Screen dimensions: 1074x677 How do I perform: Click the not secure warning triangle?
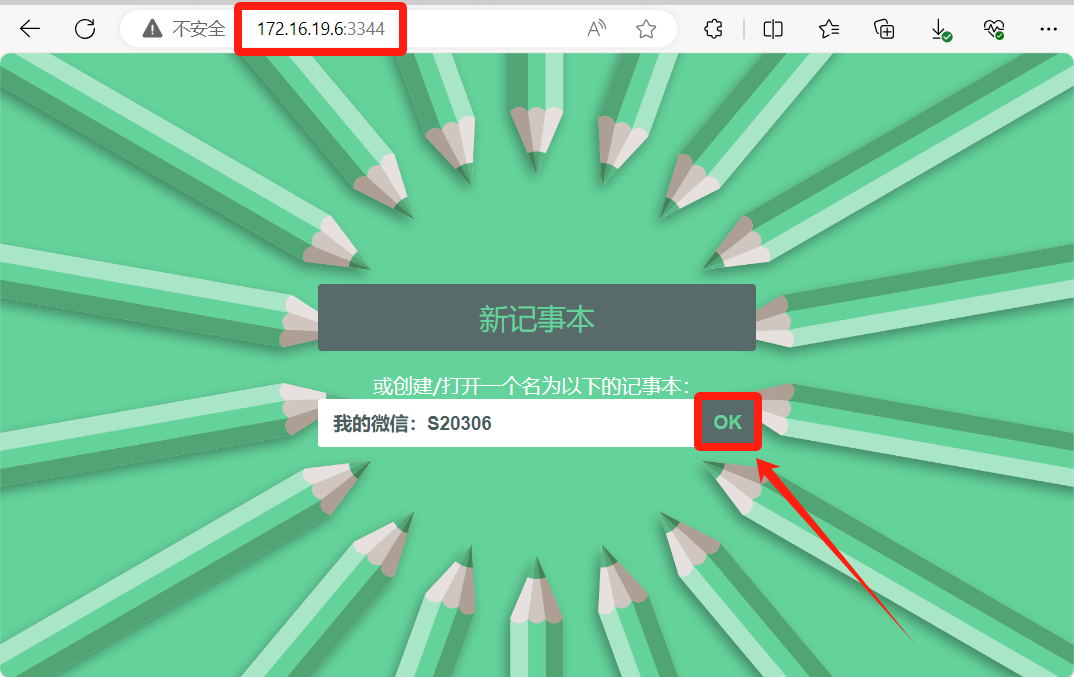[x=152, y=29]
